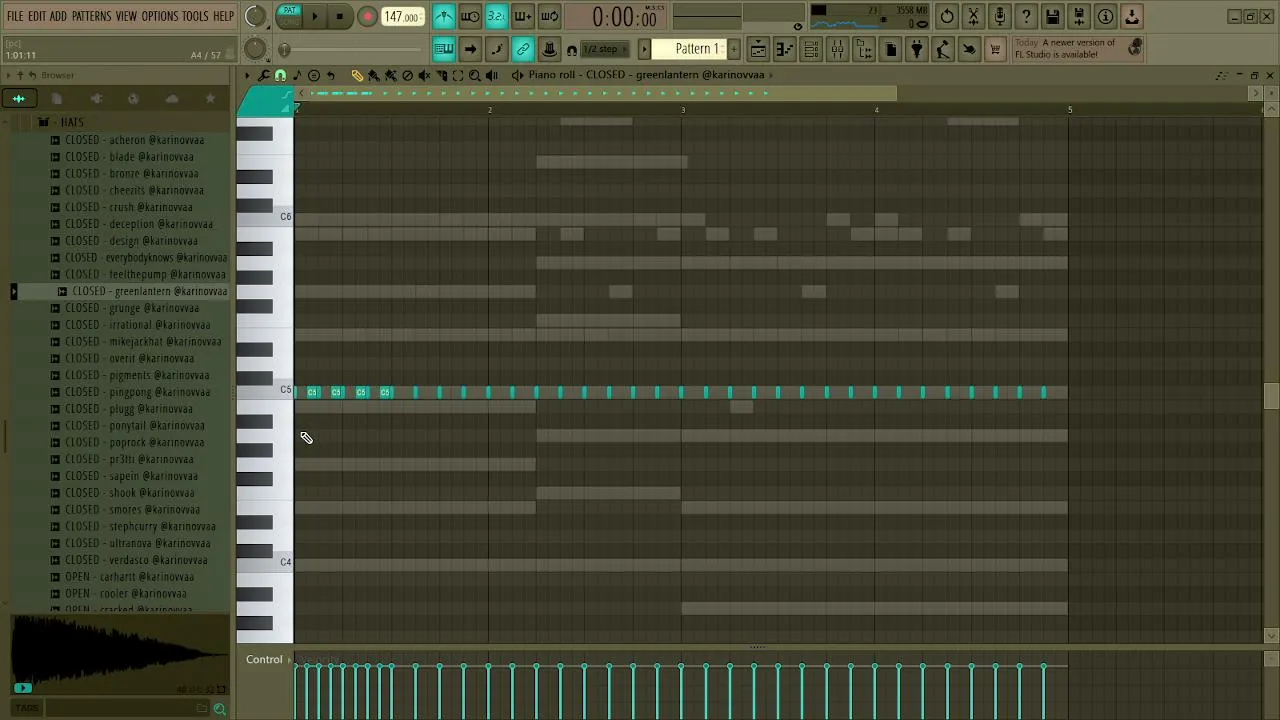Click the save project icon
Image resolution: width=1280 pixels, height=720 pixels.
pos(1052,16)
